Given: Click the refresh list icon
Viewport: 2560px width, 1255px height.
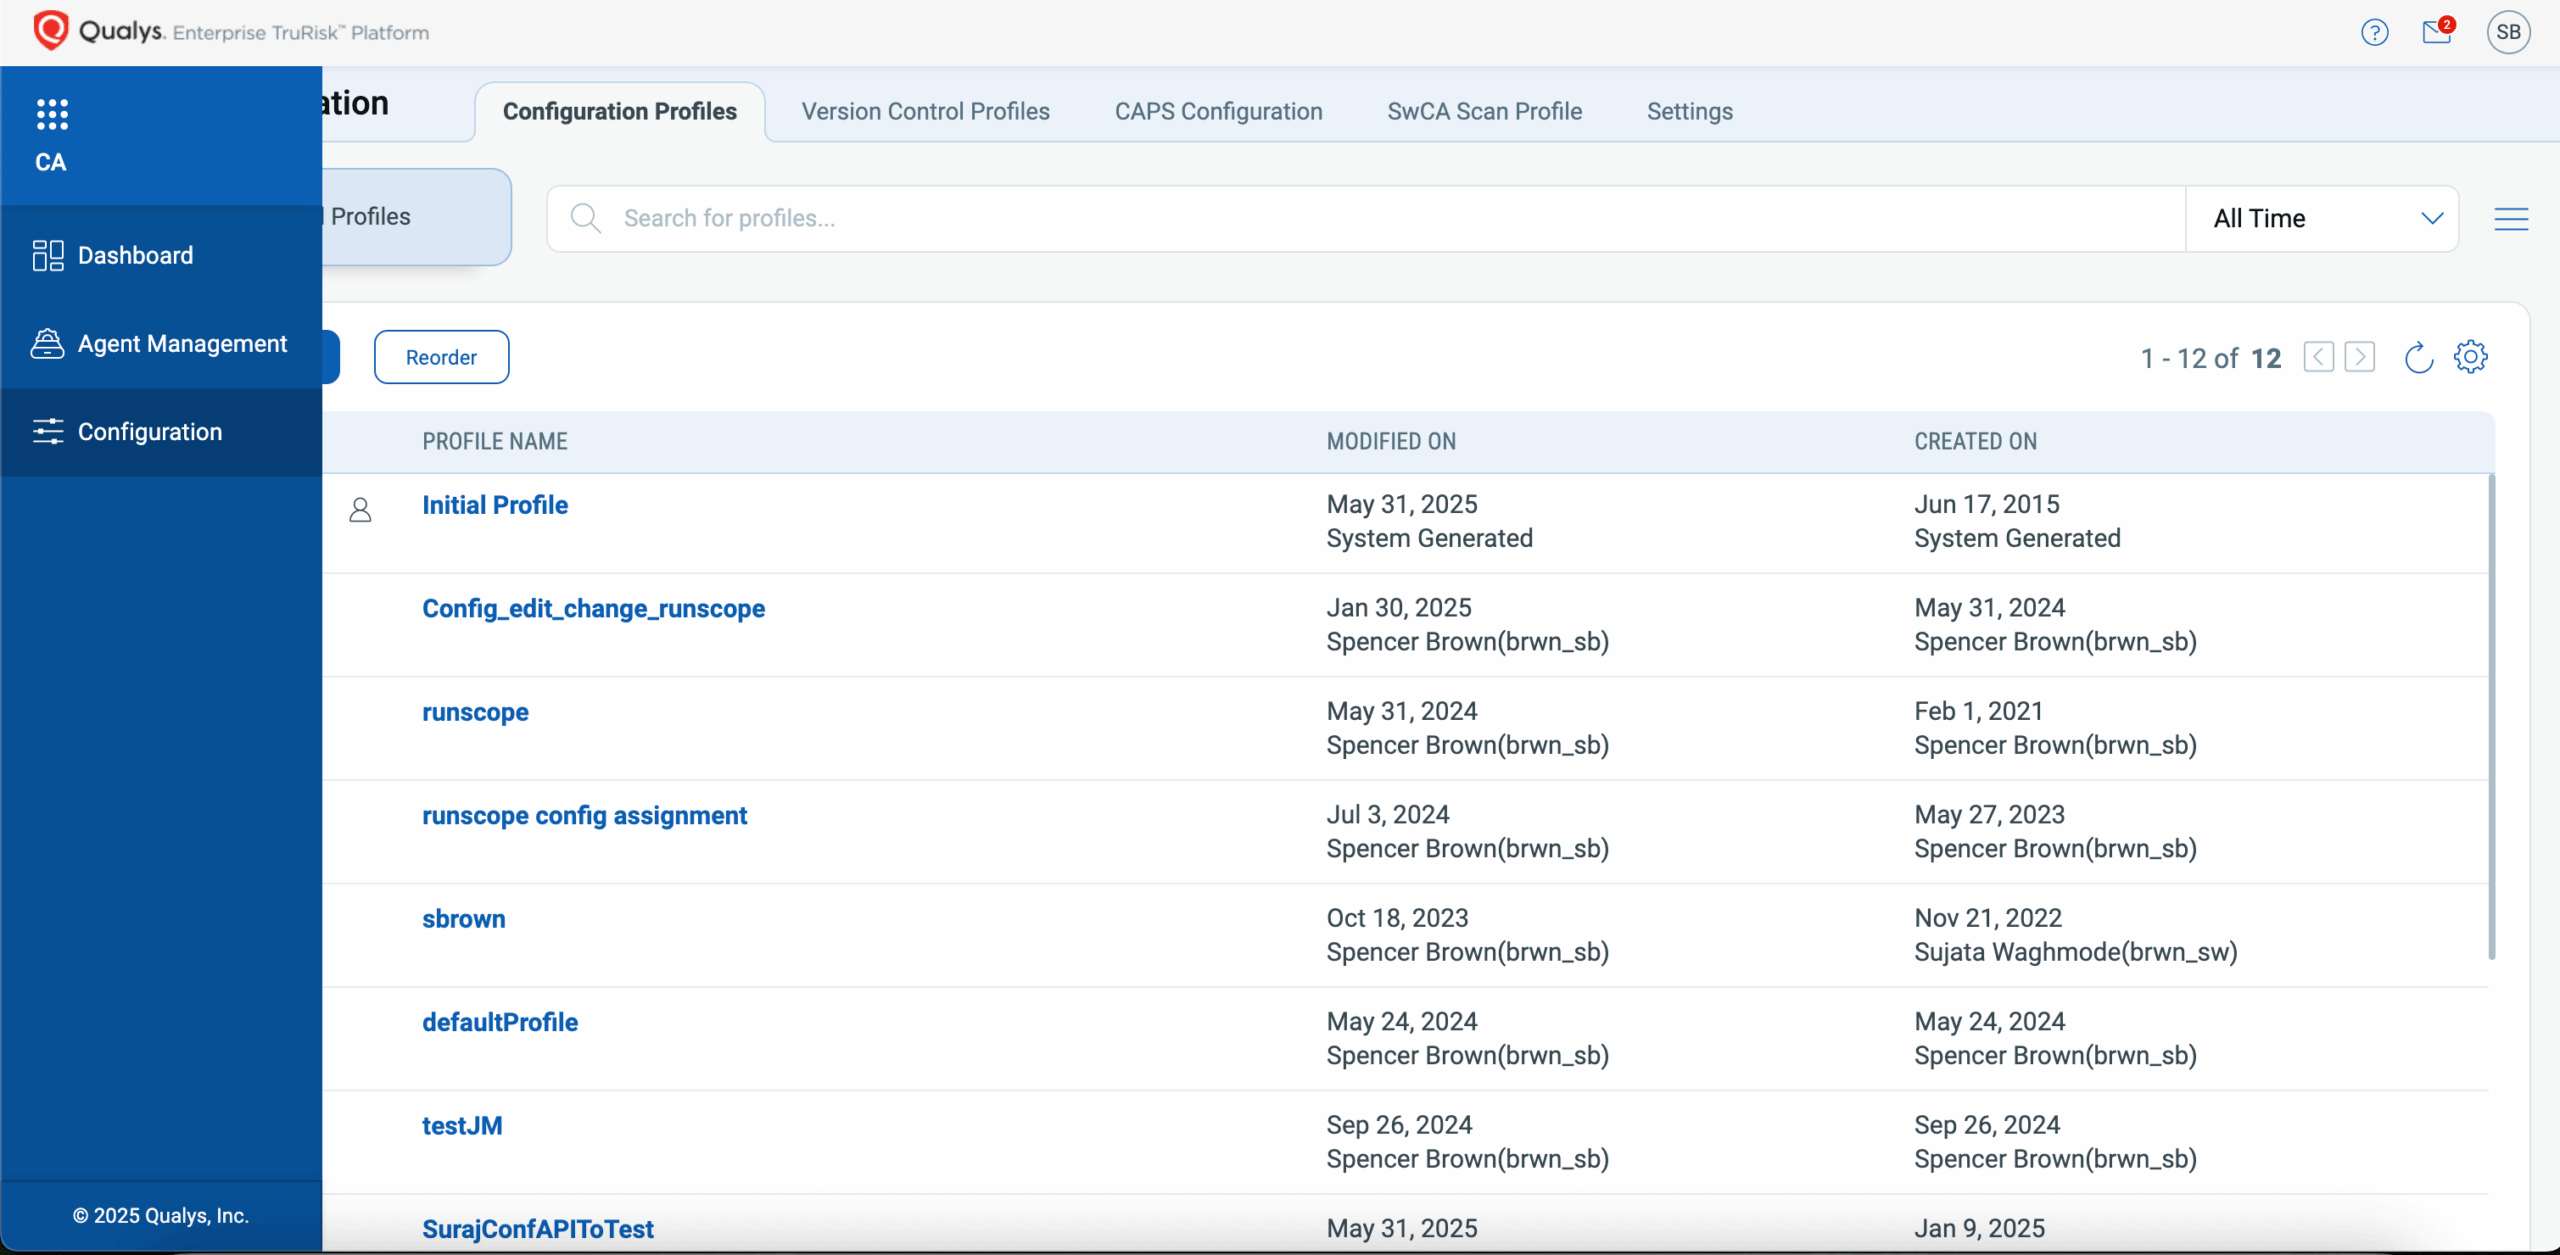Looking at the screenshot, I should click(x=2418, y=358).
